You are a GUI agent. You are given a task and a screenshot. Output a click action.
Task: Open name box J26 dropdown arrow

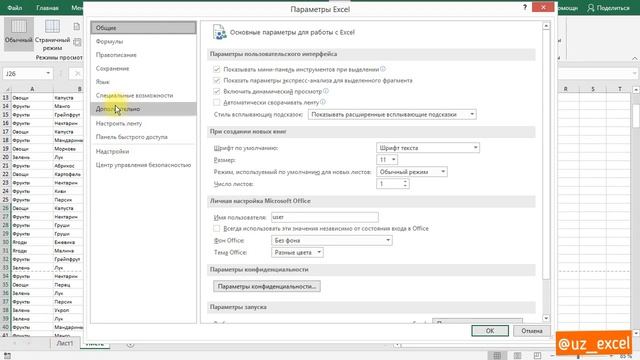click(x=48, y=73)
